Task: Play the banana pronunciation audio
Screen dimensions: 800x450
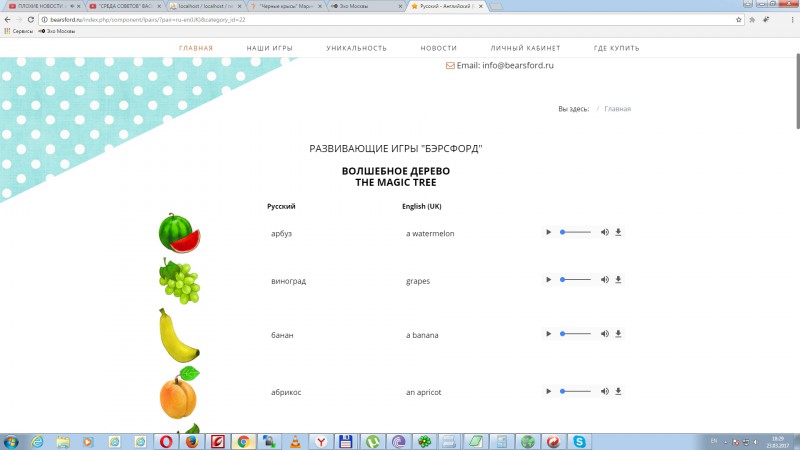Action: tap(548, 334)
